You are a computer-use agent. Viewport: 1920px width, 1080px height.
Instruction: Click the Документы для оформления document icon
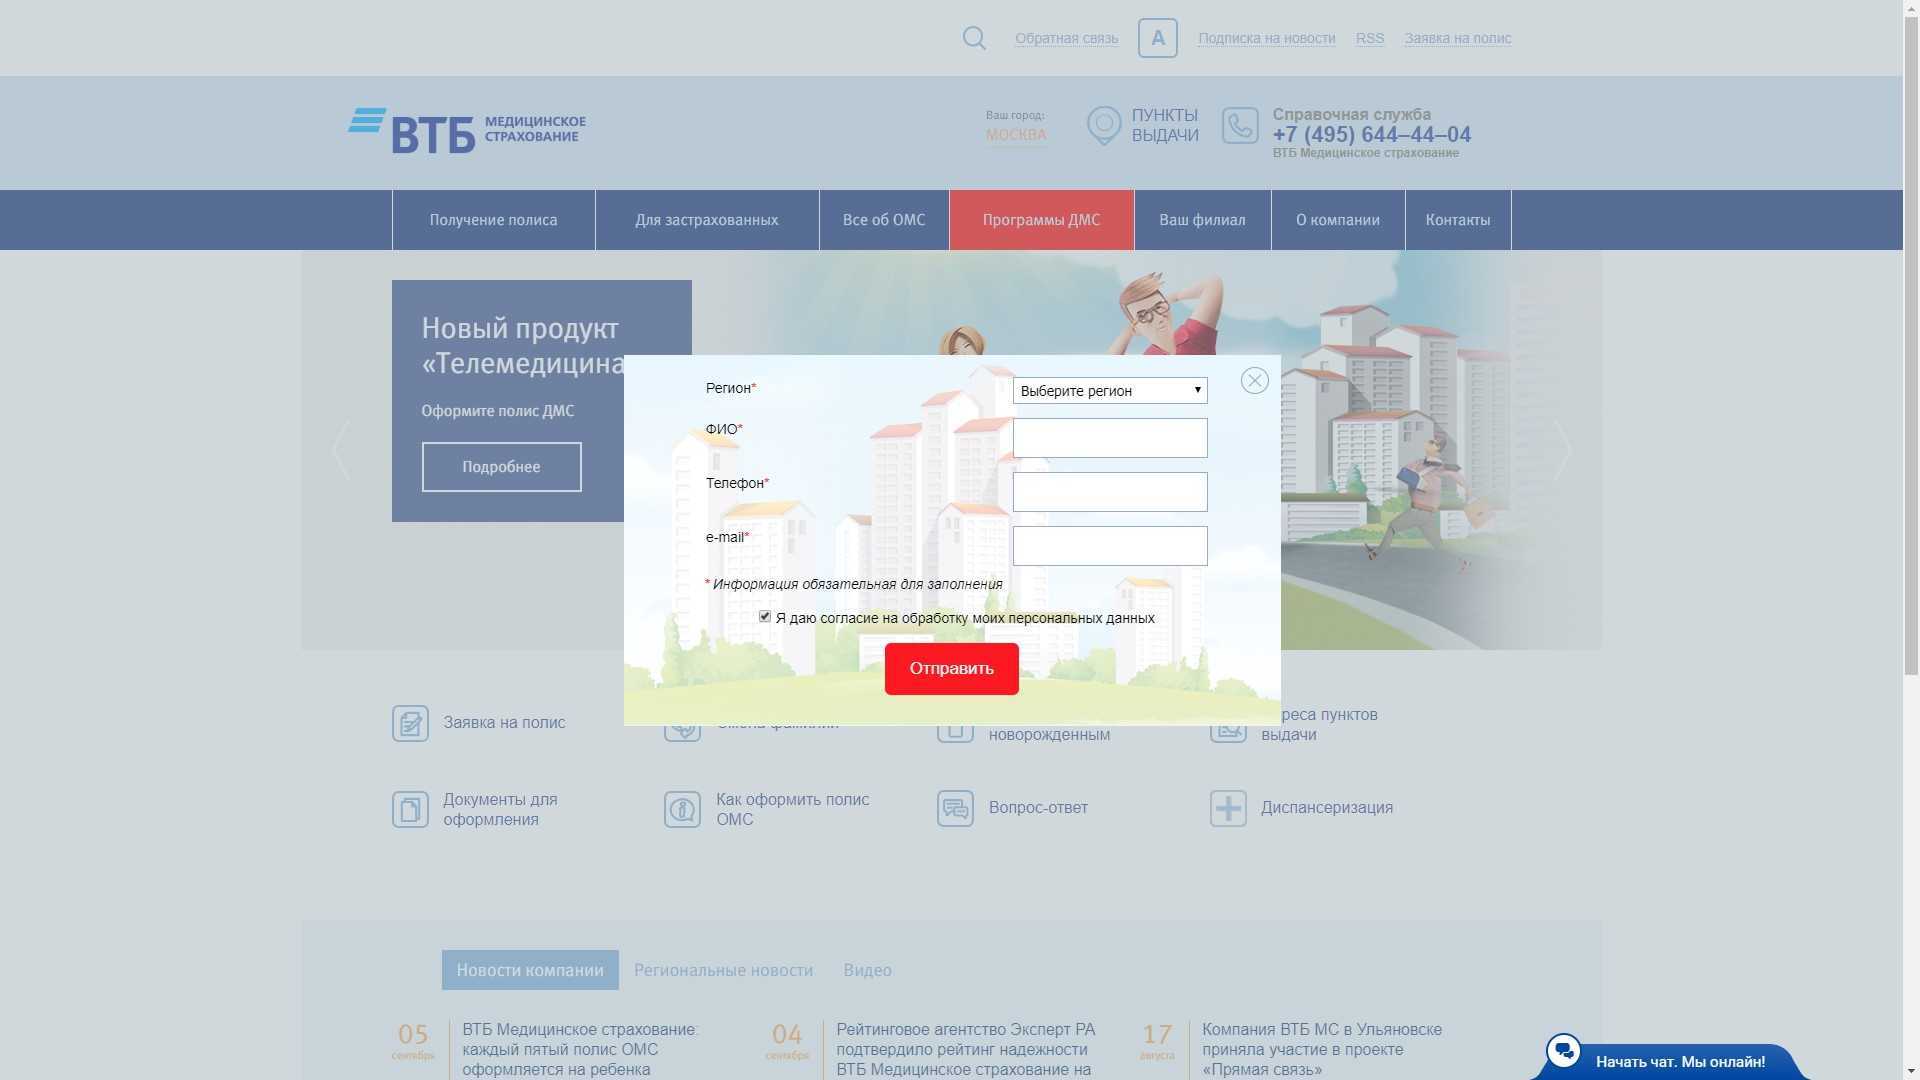tap(410, 809)
